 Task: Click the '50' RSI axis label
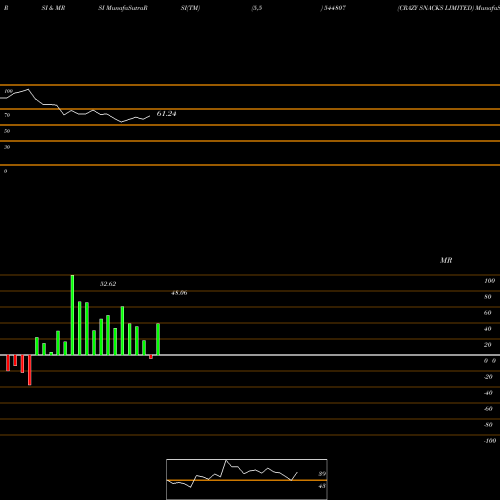pos(7,131)
